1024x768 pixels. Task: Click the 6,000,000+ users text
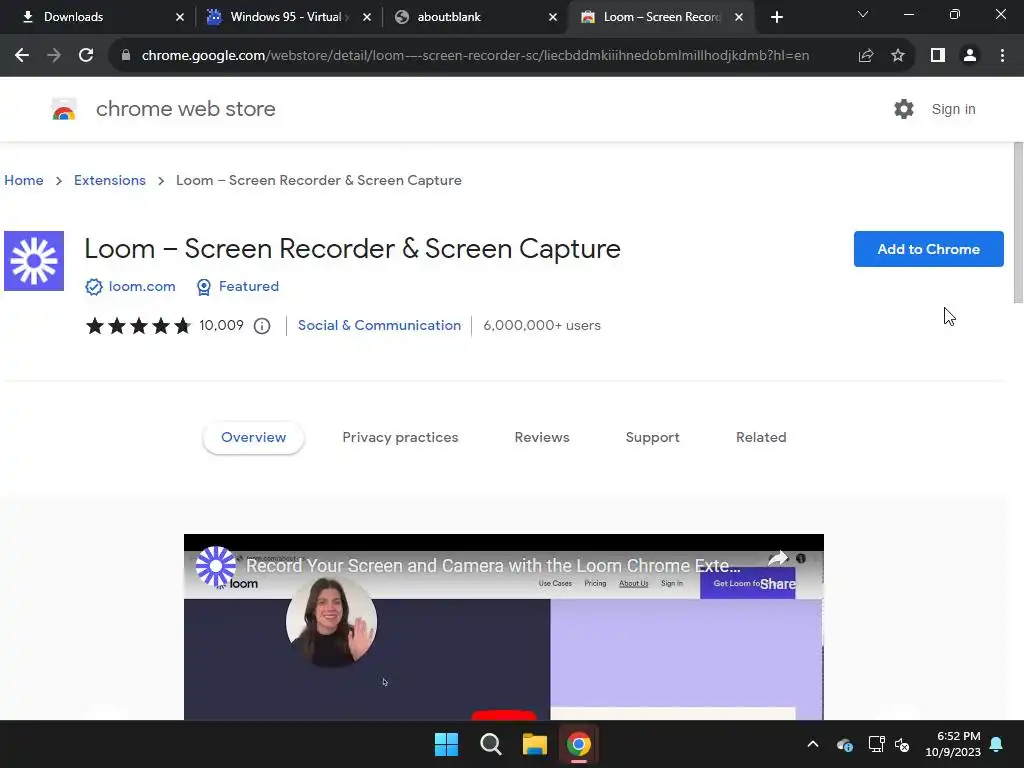[542, 325]
